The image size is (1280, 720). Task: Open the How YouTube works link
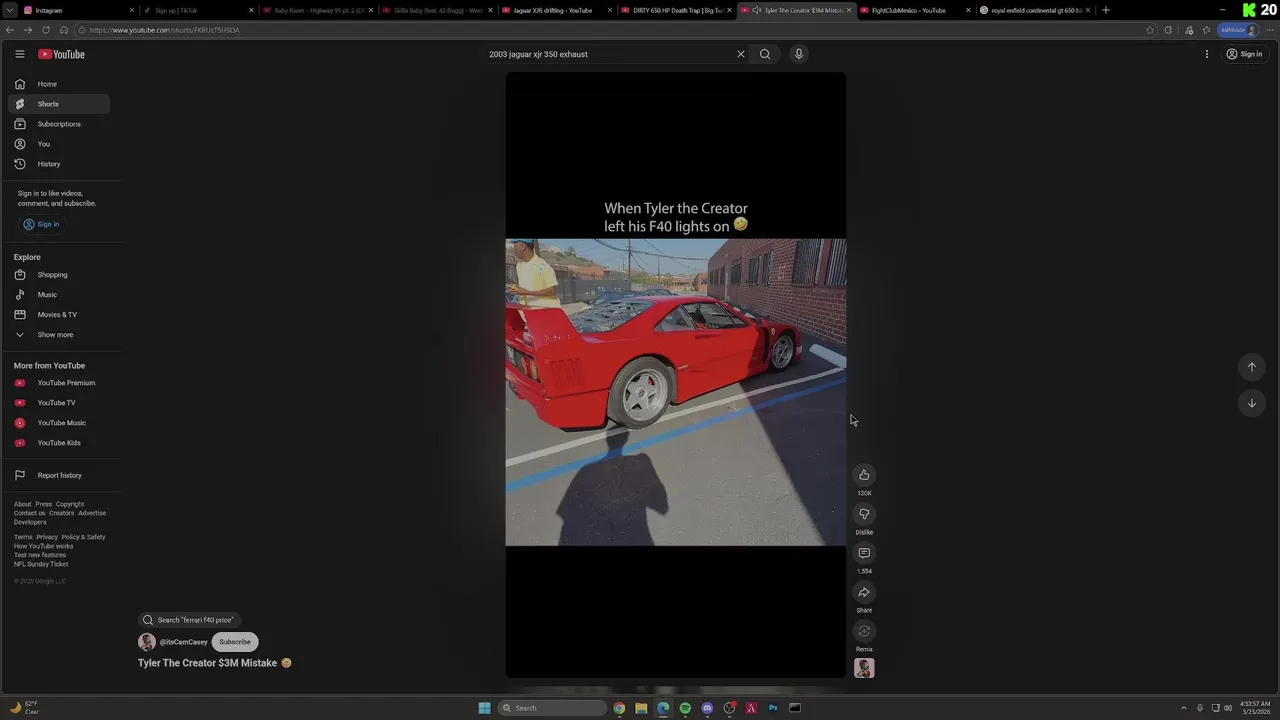click(x=43, y=546)
